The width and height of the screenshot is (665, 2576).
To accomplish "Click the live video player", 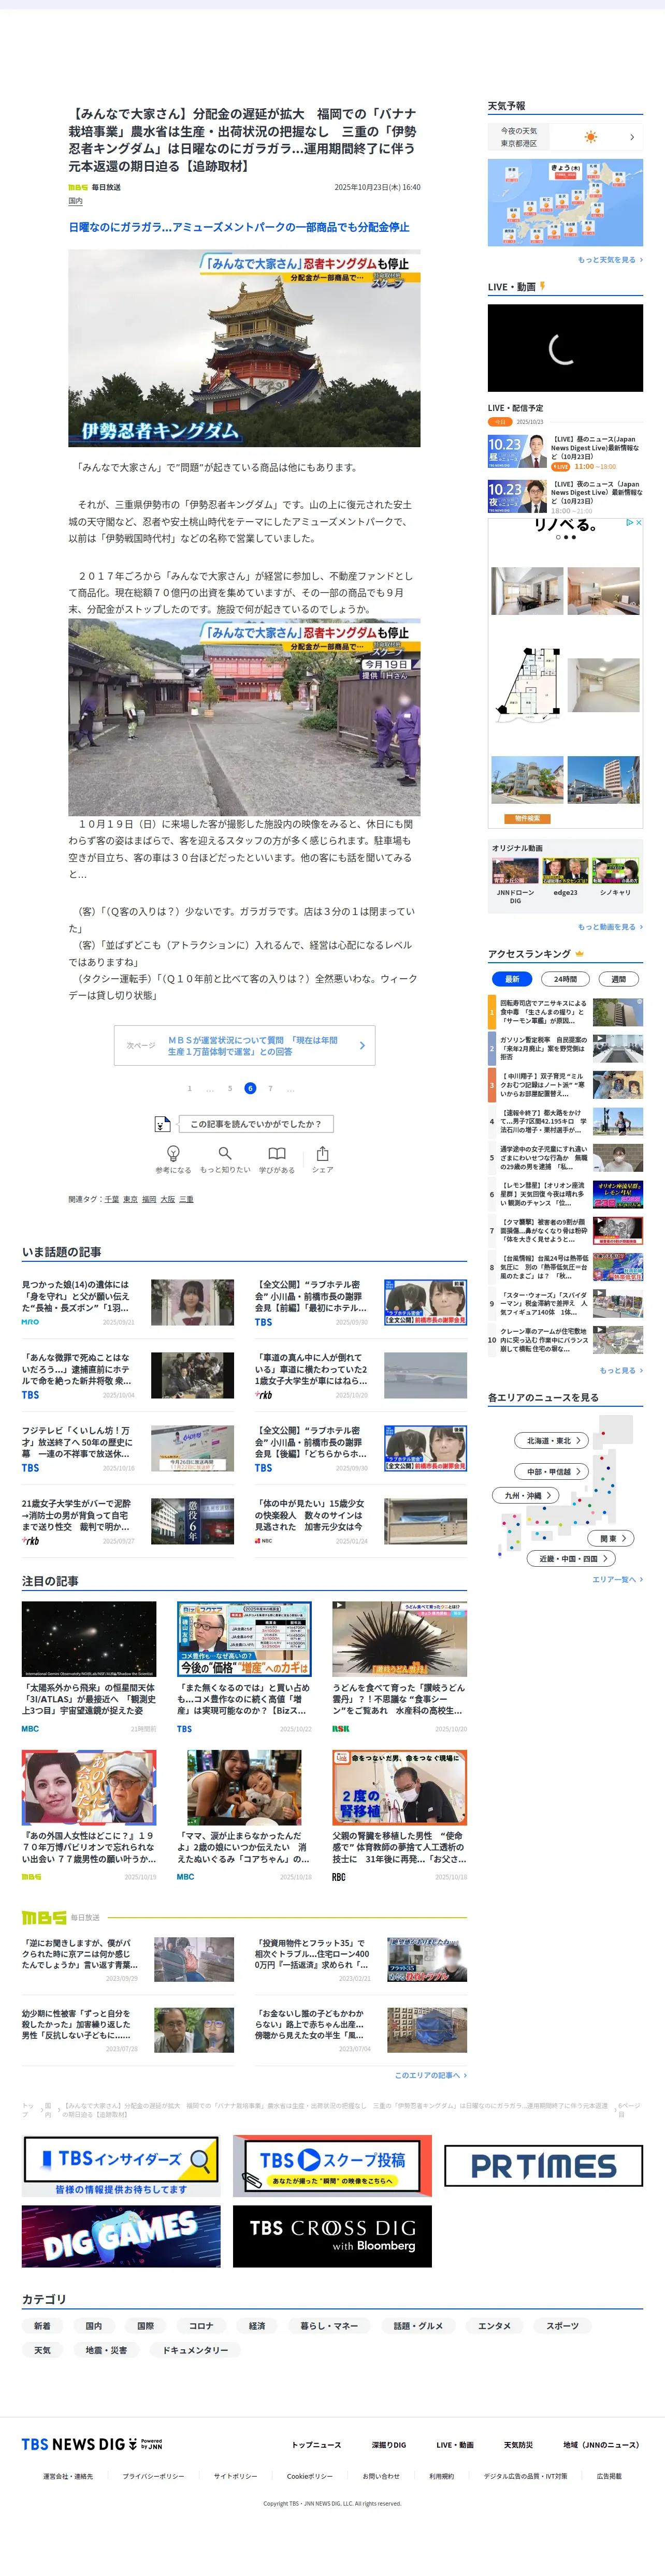I will (x=565, y=348).
